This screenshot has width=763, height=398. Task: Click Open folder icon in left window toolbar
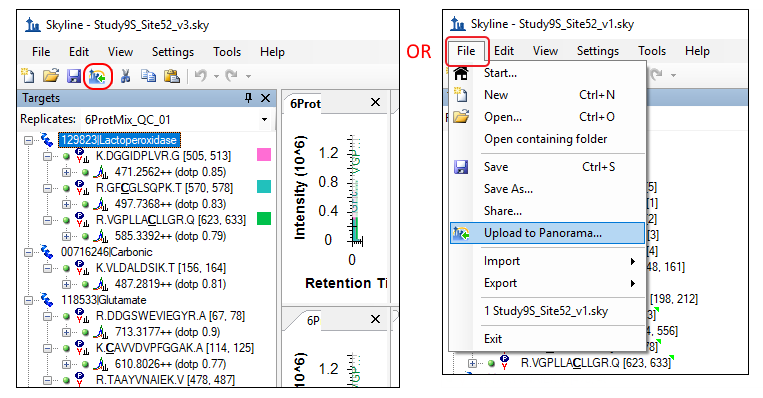51,76
